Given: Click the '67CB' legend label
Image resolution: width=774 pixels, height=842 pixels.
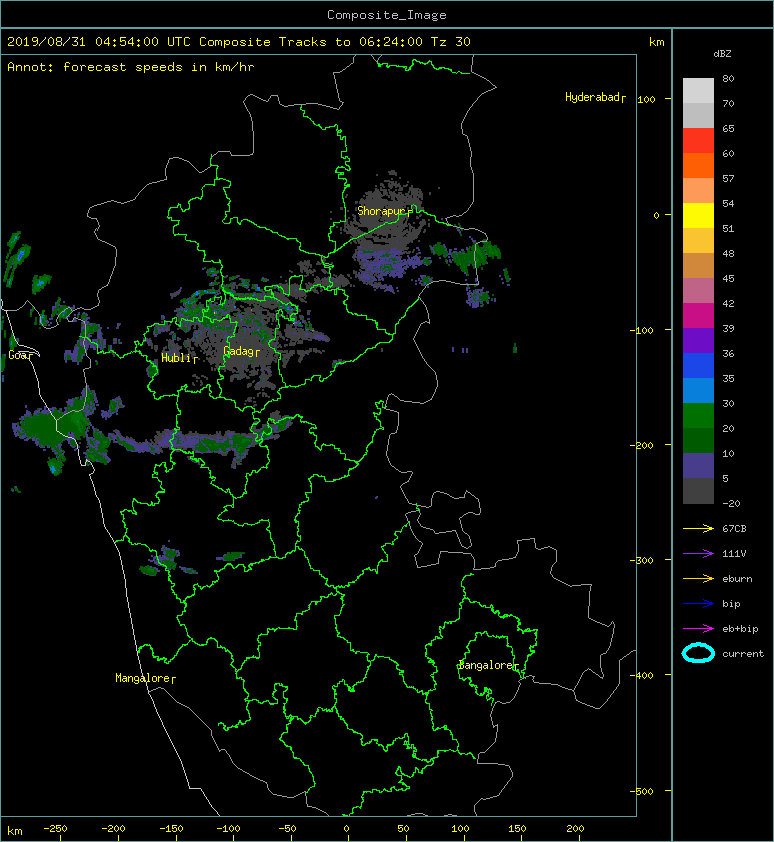Looking at the screenshot, I should click(x=734, y=529).
